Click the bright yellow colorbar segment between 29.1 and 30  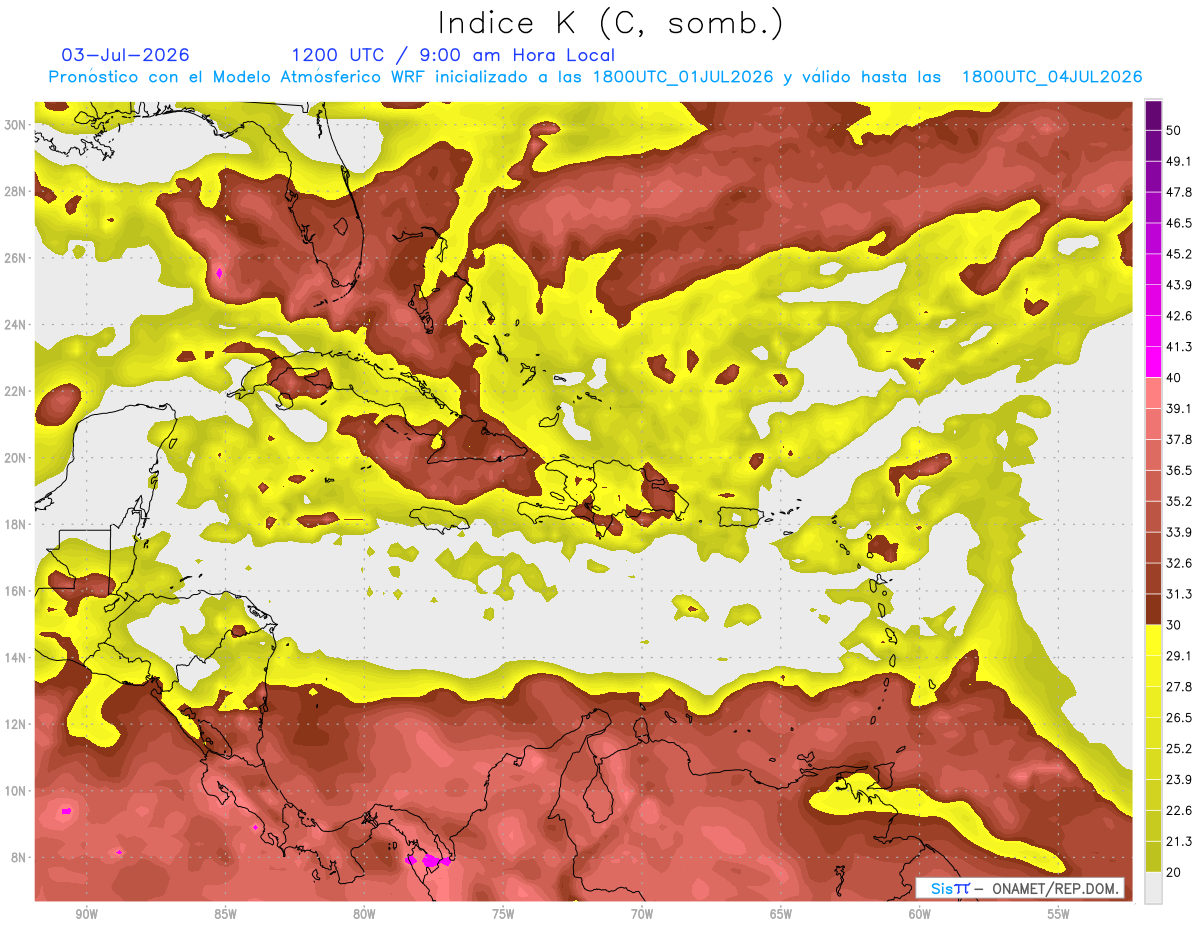point(1153,640)
